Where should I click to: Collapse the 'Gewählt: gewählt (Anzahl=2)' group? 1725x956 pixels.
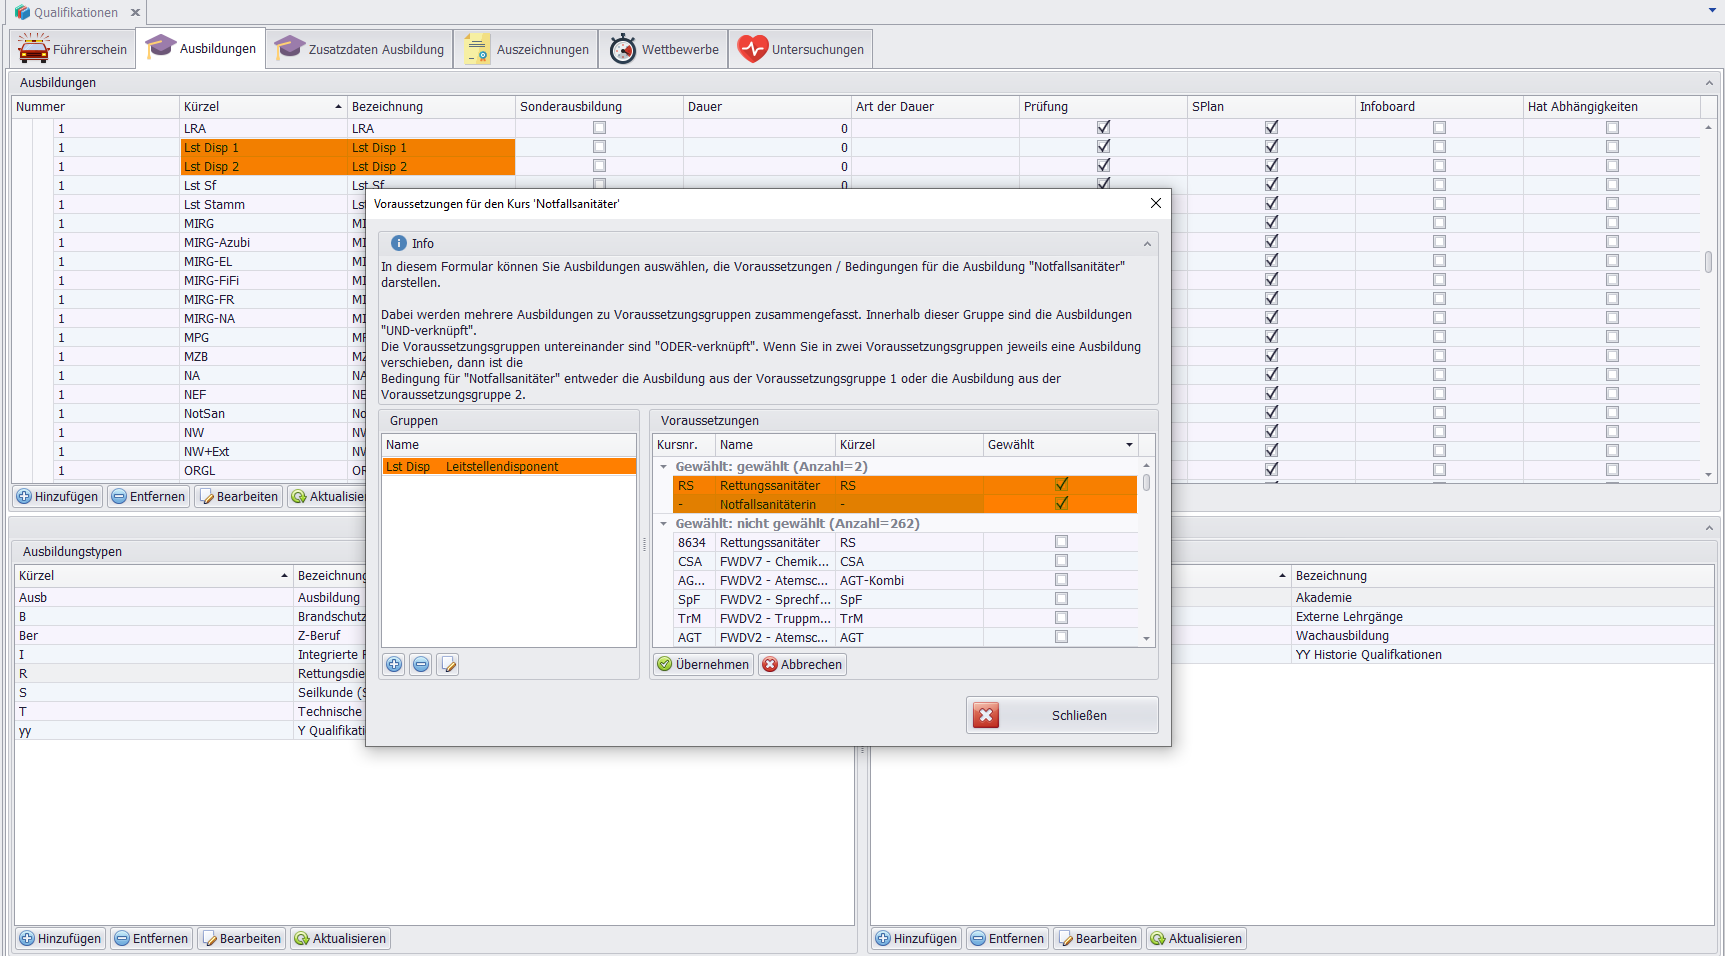663,467
